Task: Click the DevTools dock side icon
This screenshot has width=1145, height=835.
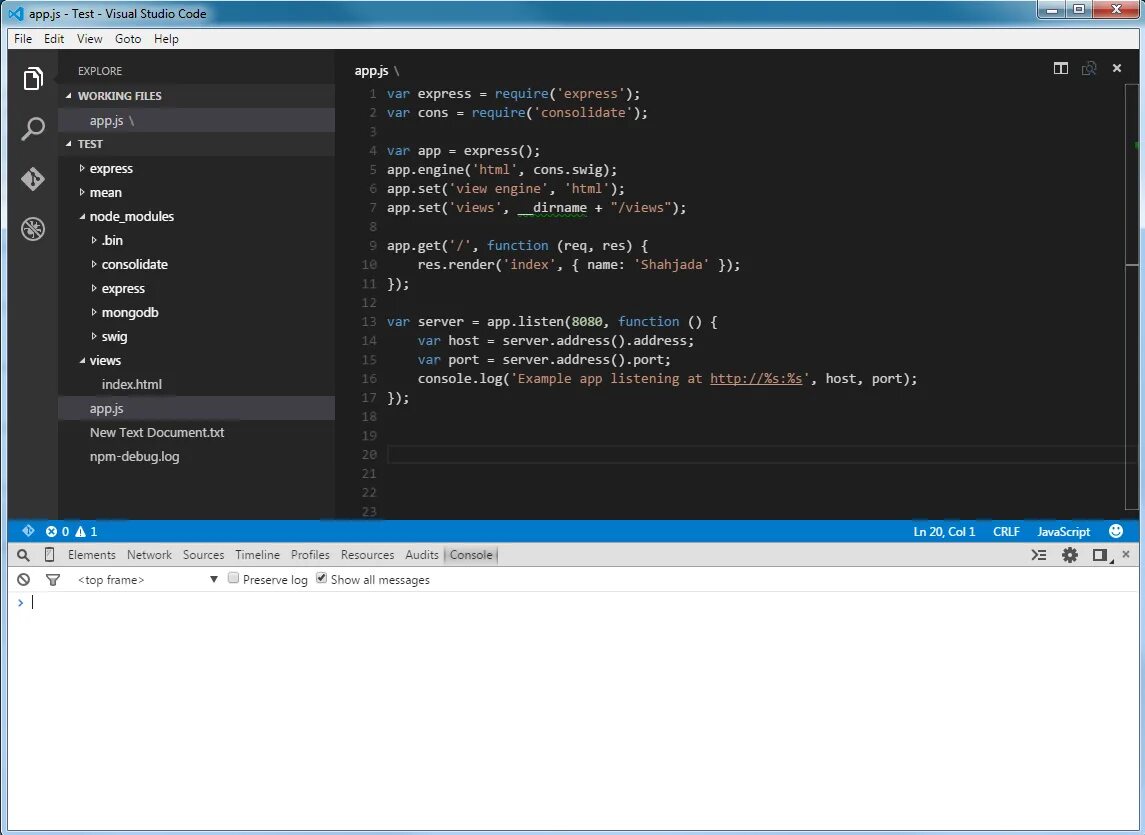Action: [x=1100, y=555]
